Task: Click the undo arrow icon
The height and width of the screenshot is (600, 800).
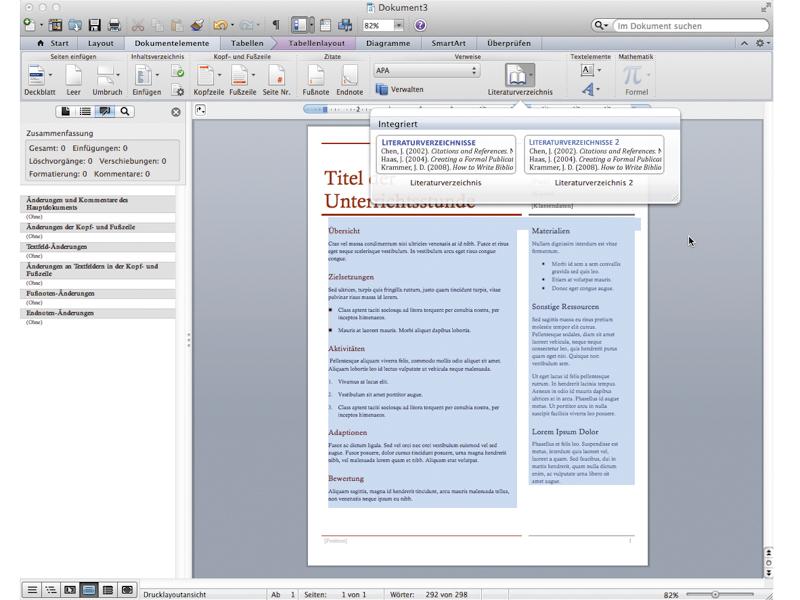Action: click(x=220, y=25)
